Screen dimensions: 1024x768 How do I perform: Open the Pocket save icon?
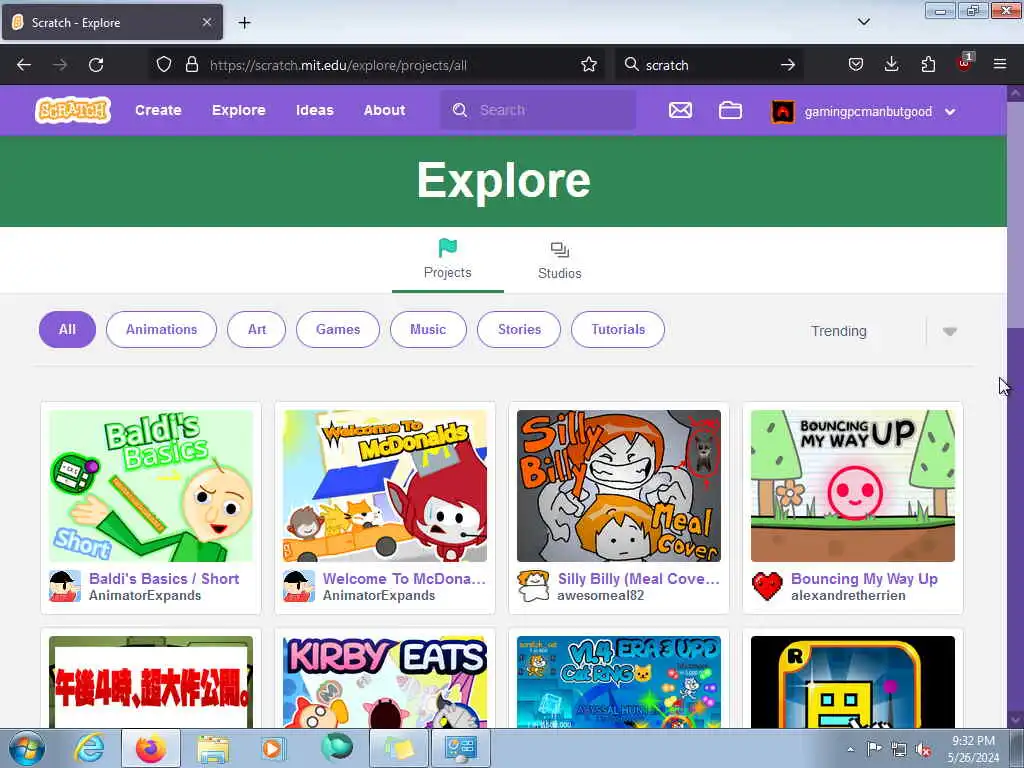[x=856, y=65]
